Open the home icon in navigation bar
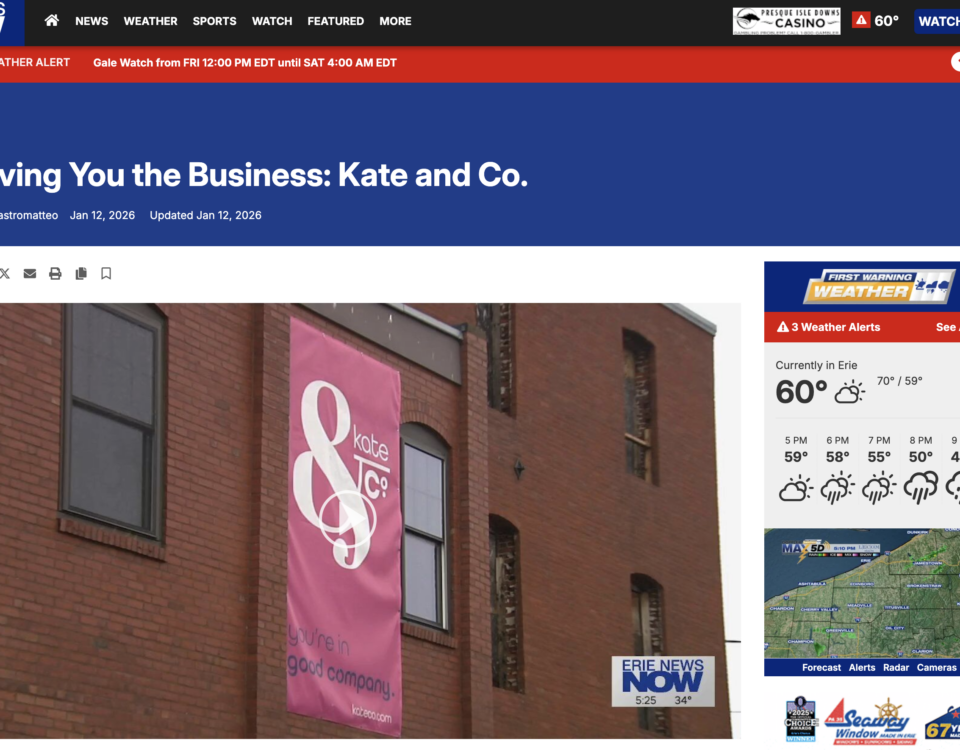The height and width of the screenshot is (750, 960). (x=52, y=21)
